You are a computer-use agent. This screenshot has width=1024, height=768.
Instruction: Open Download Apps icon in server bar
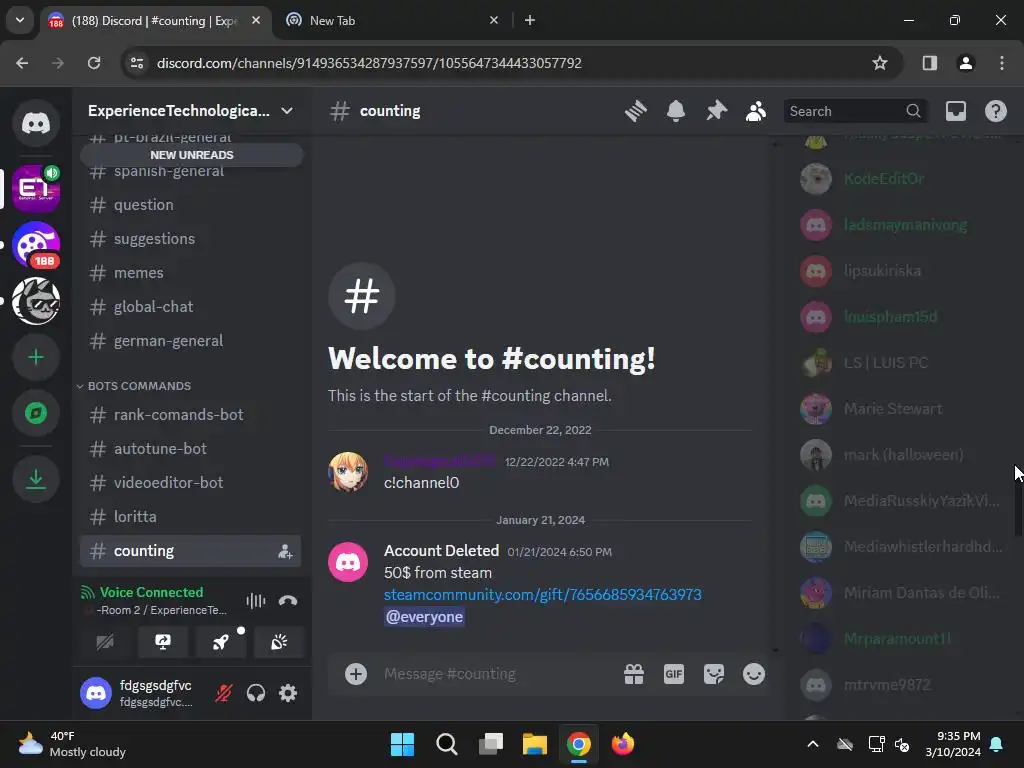click(x=36, y=479)
